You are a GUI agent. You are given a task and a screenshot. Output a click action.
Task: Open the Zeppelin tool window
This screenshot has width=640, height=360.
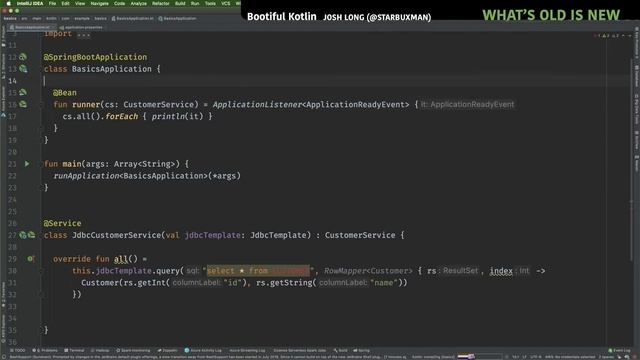pos(167,350)
